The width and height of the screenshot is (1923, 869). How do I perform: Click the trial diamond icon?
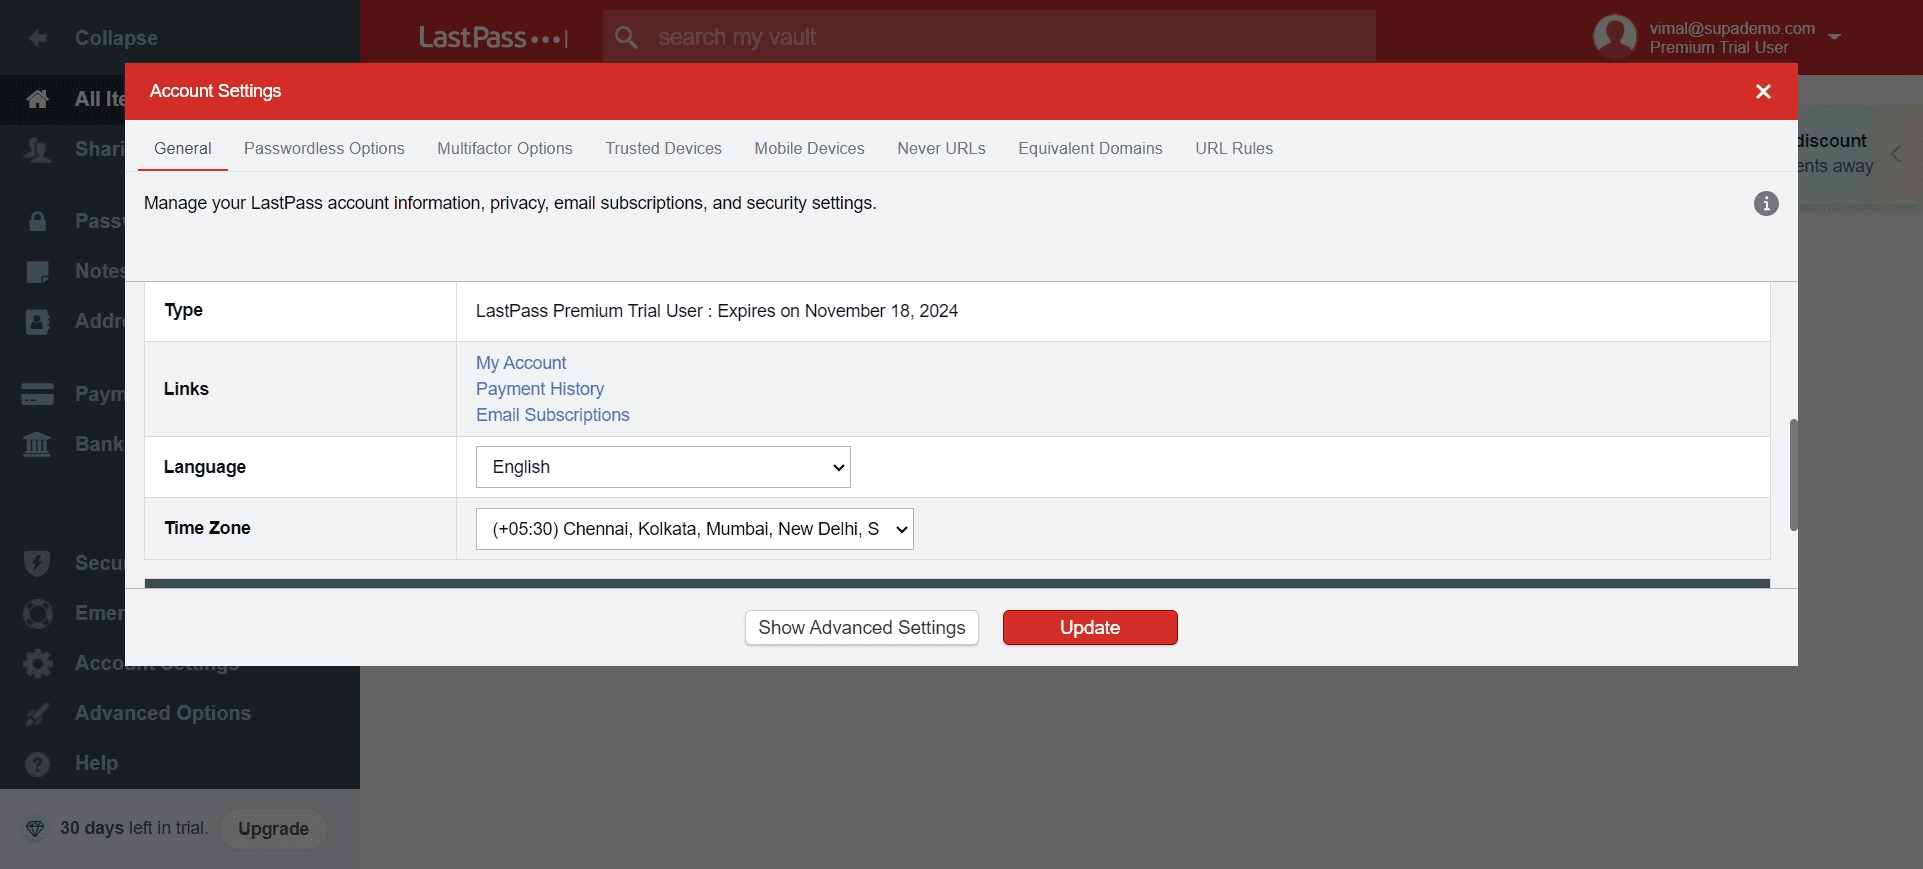click(x=35, y=828)
